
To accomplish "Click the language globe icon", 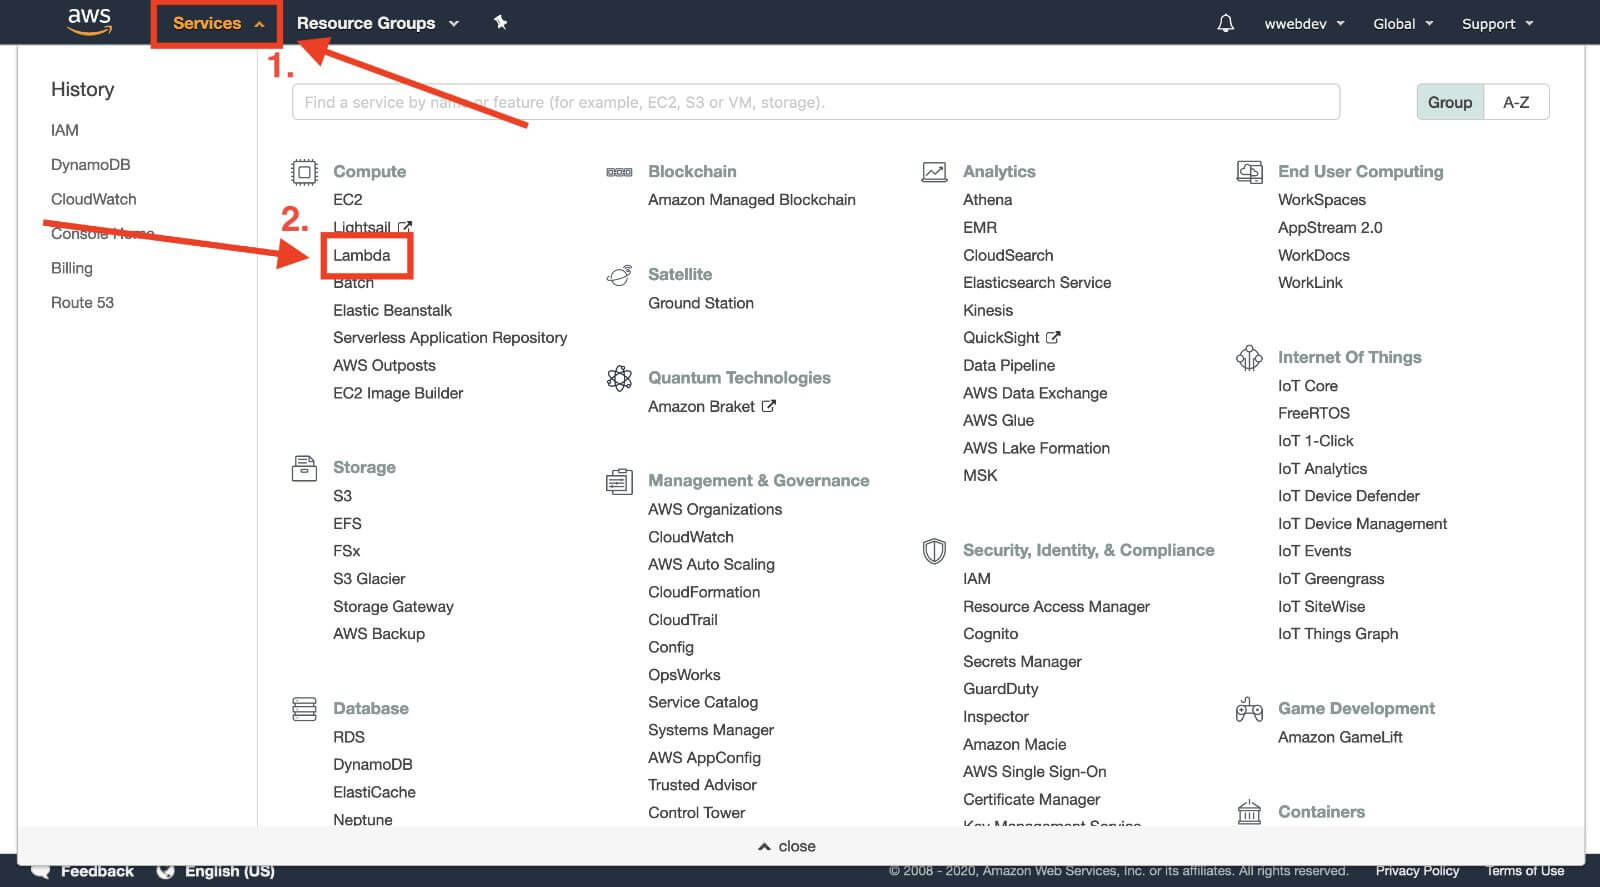I will 166,871.
